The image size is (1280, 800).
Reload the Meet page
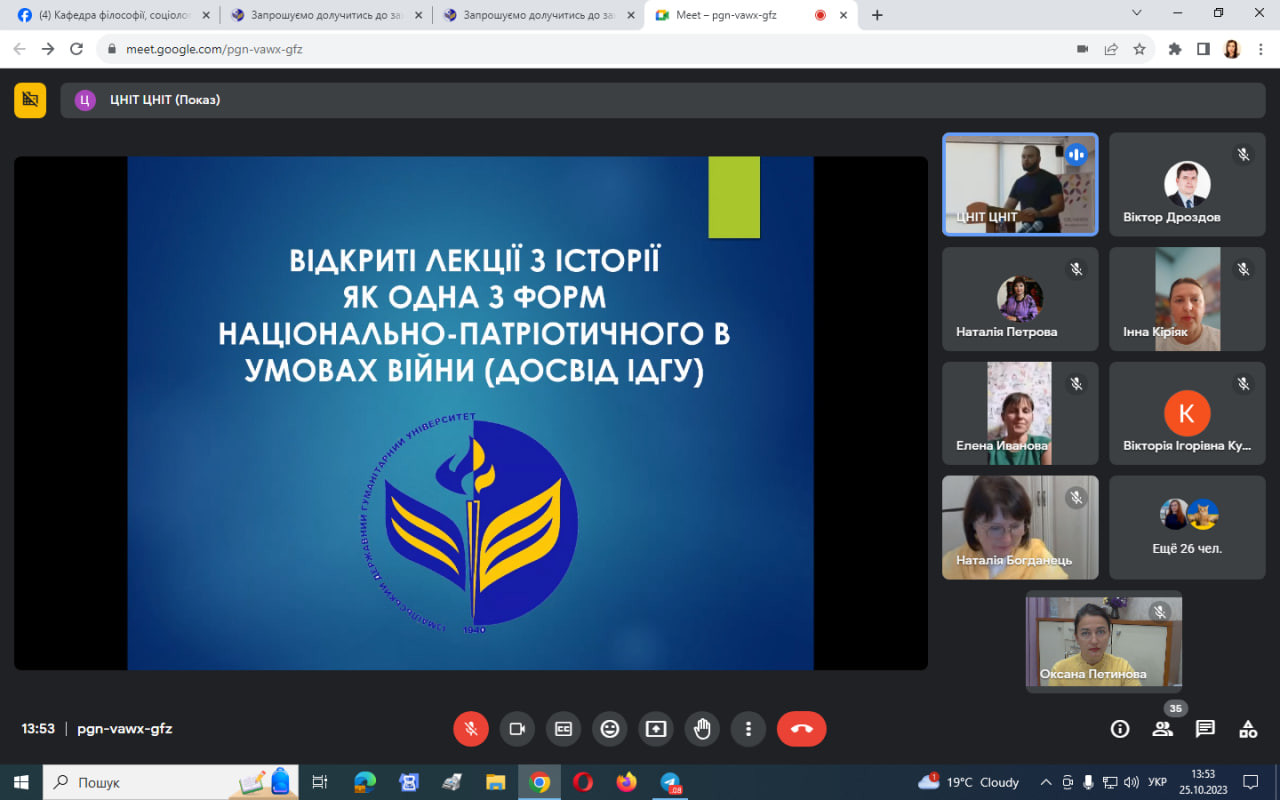click(77, 49)
